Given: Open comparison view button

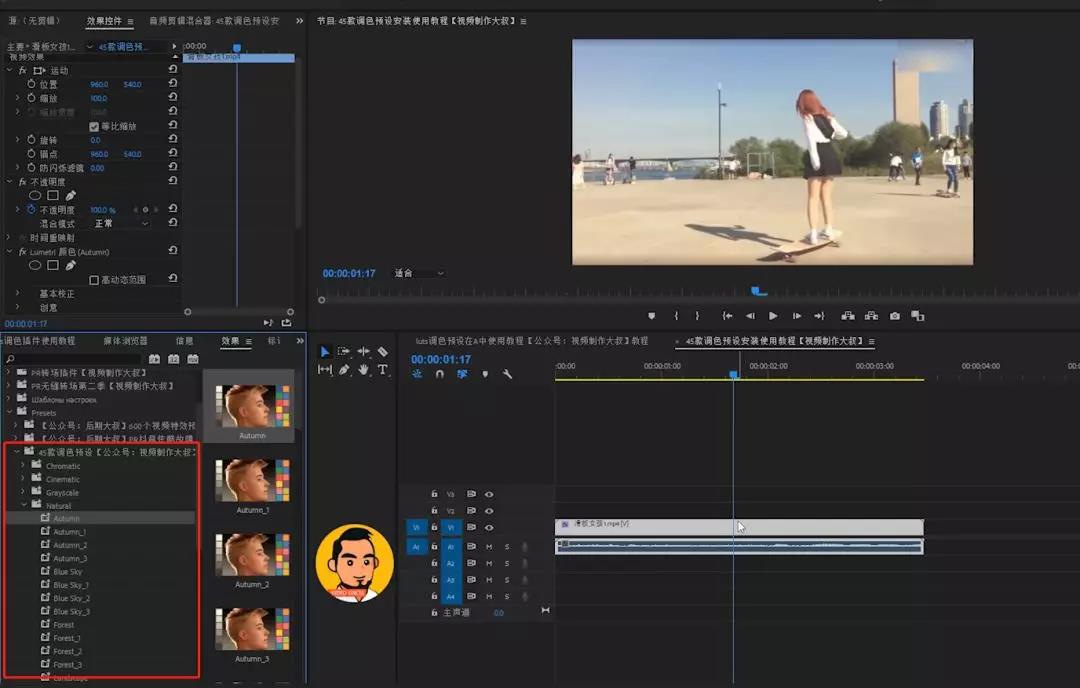Looking at the screenshot, I should pos(917,316).
